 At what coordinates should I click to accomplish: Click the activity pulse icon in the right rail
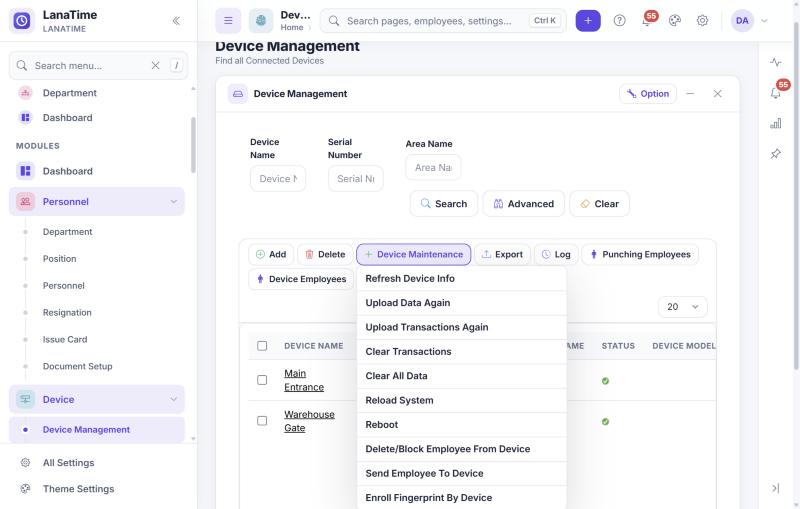[776, 62]
